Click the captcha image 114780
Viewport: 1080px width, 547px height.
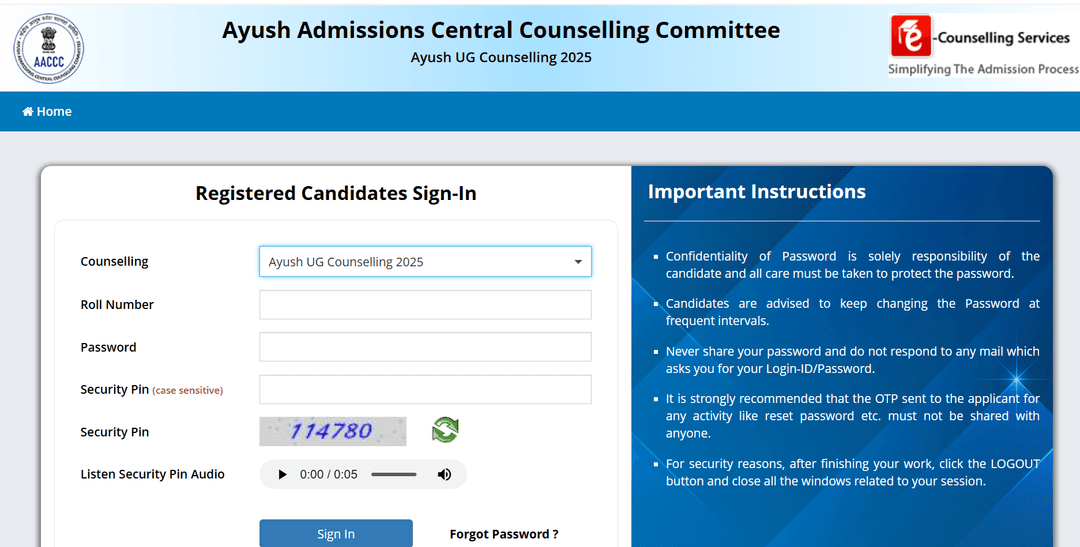click(333, 431)
